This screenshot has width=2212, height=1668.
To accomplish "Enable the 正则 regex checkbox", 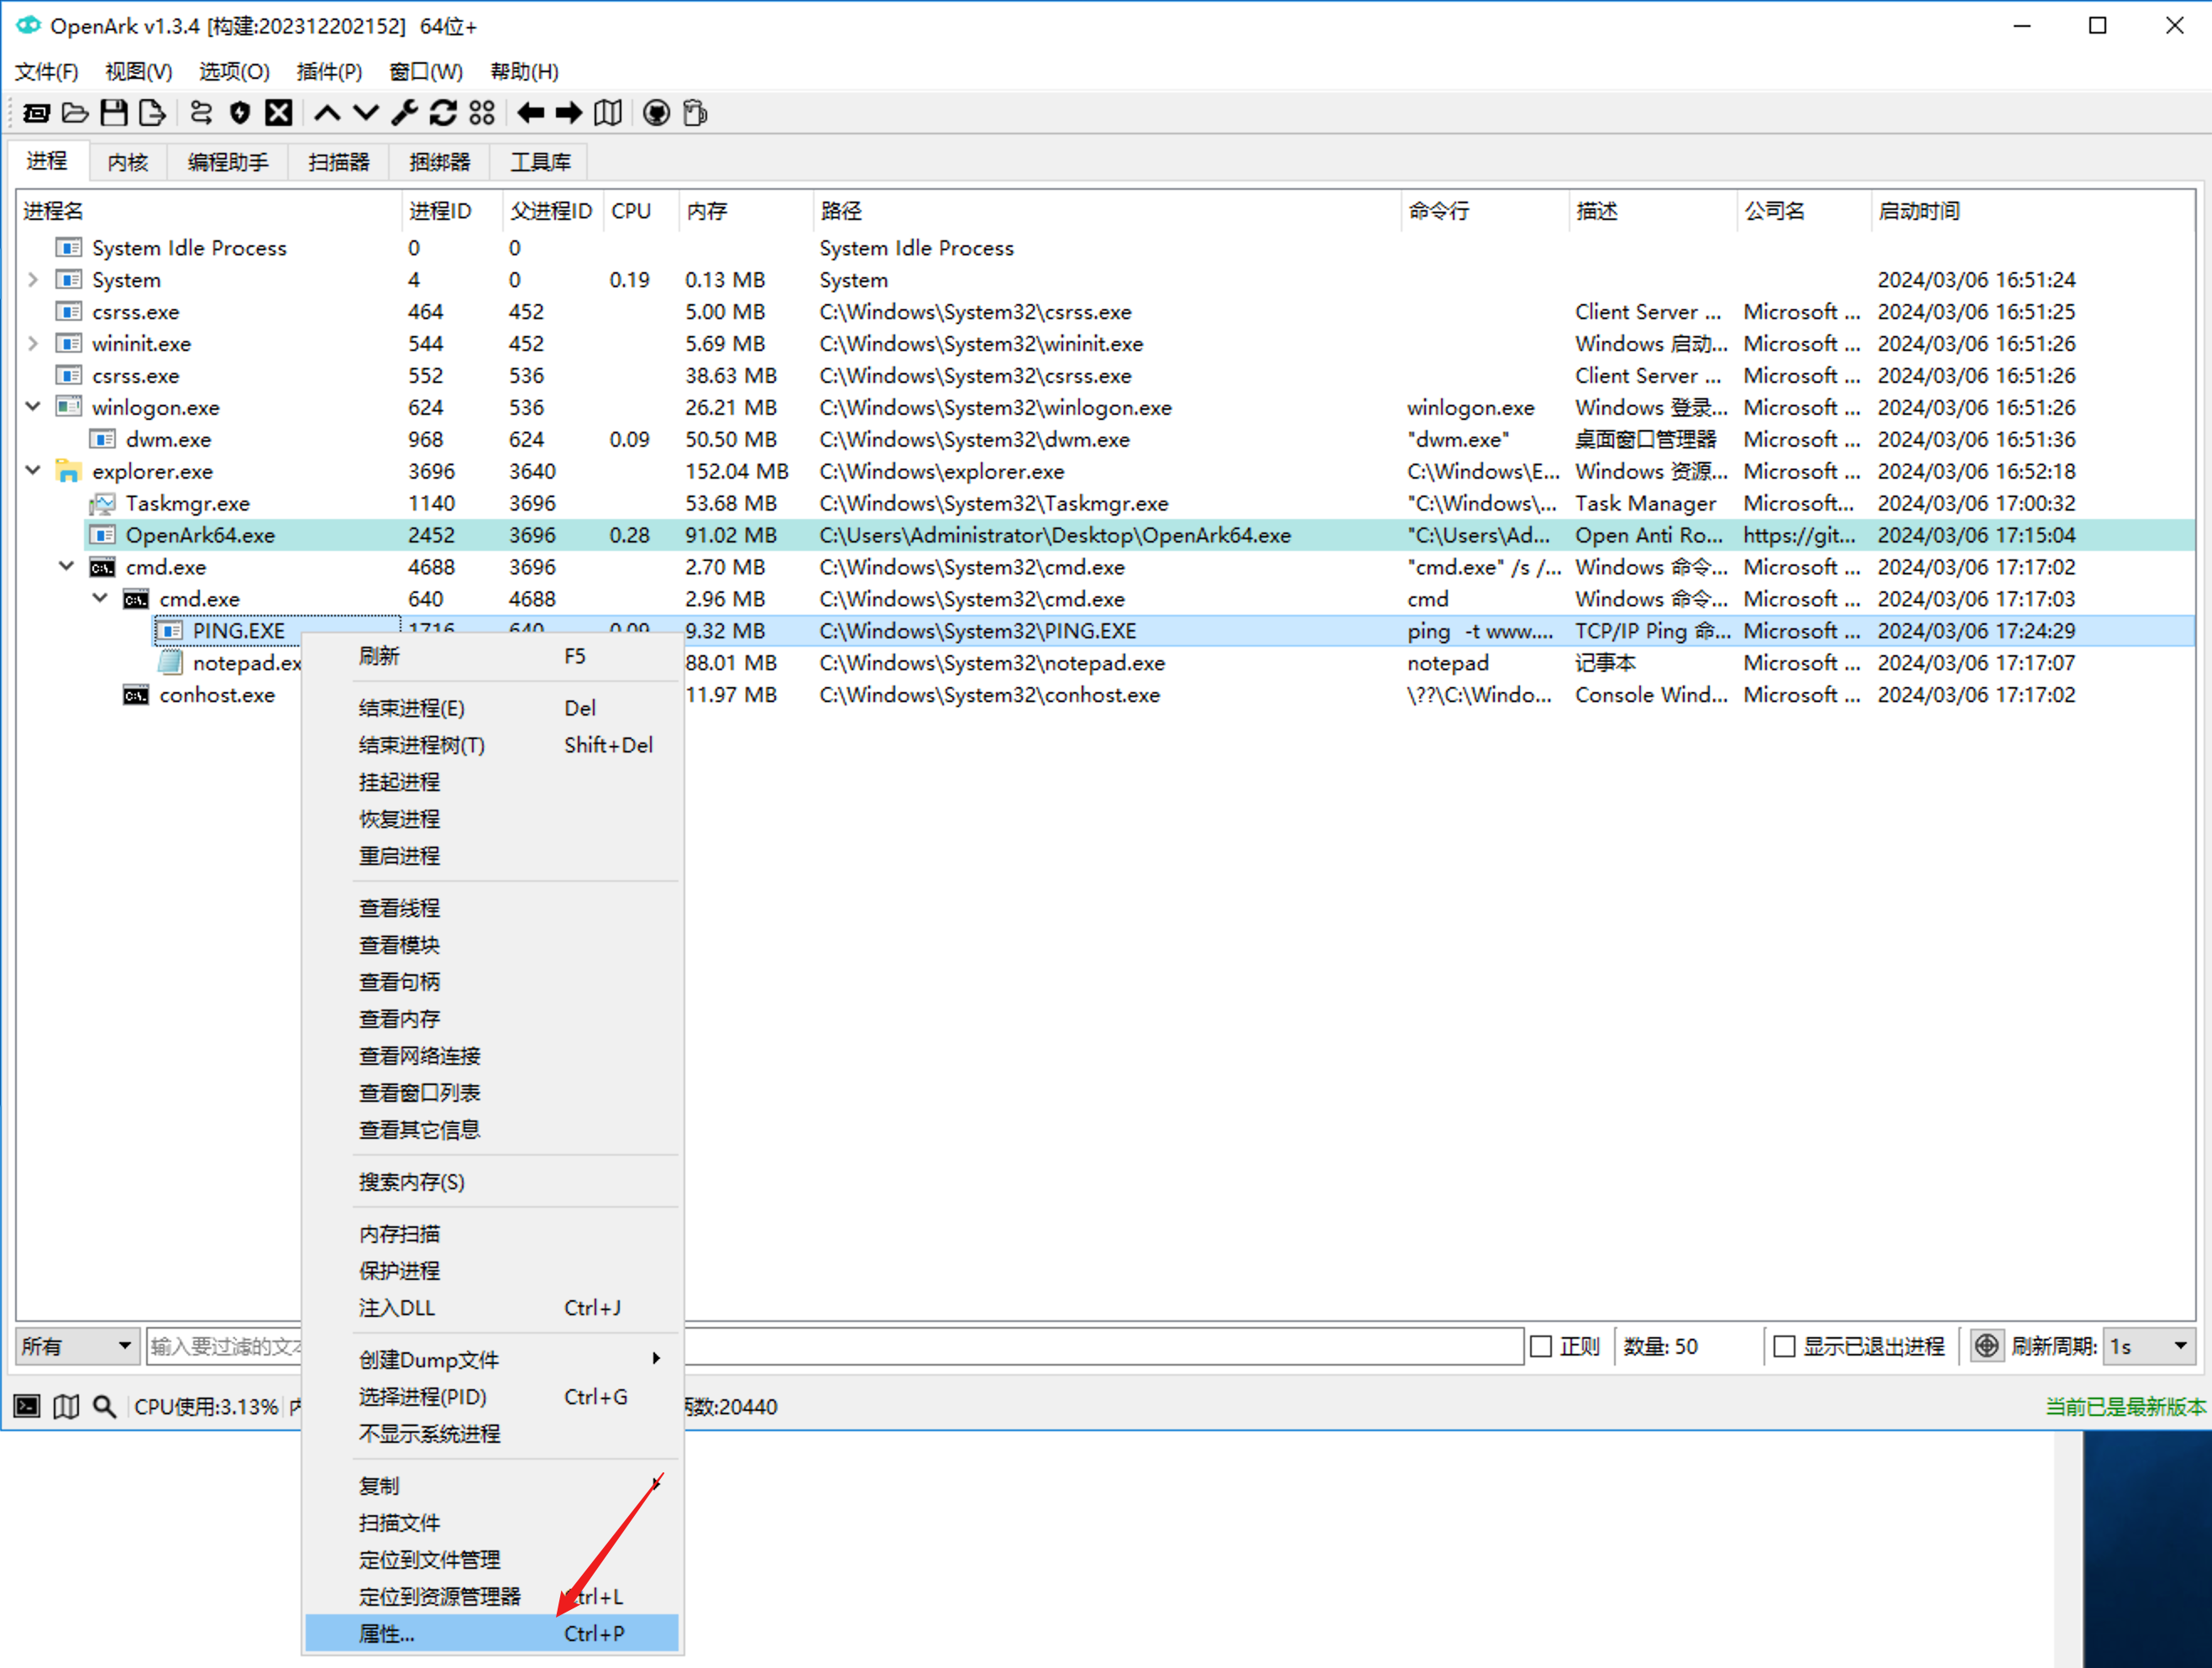I will (1541, 1346).
